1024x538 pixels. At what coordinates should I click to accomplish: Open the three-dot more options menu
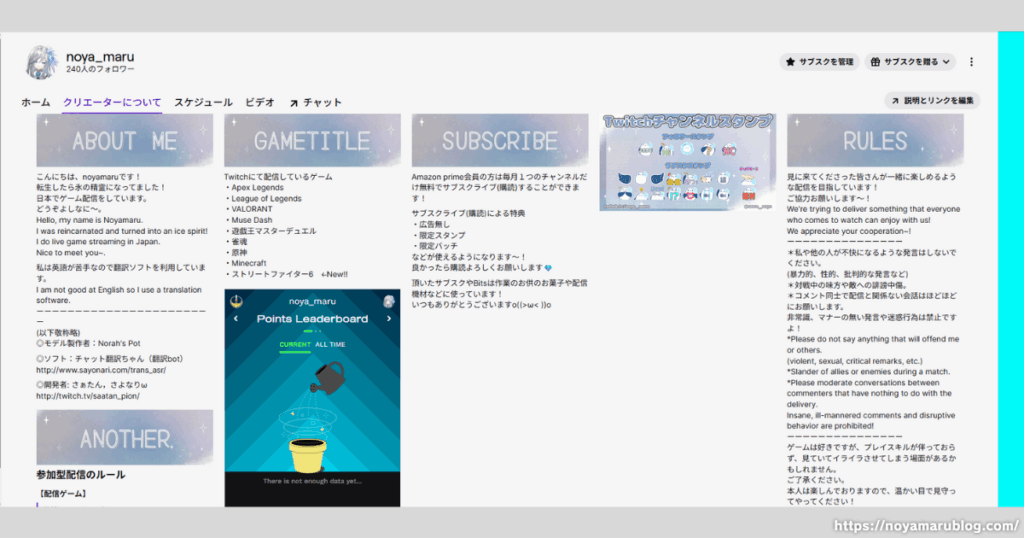coord(971,62)
